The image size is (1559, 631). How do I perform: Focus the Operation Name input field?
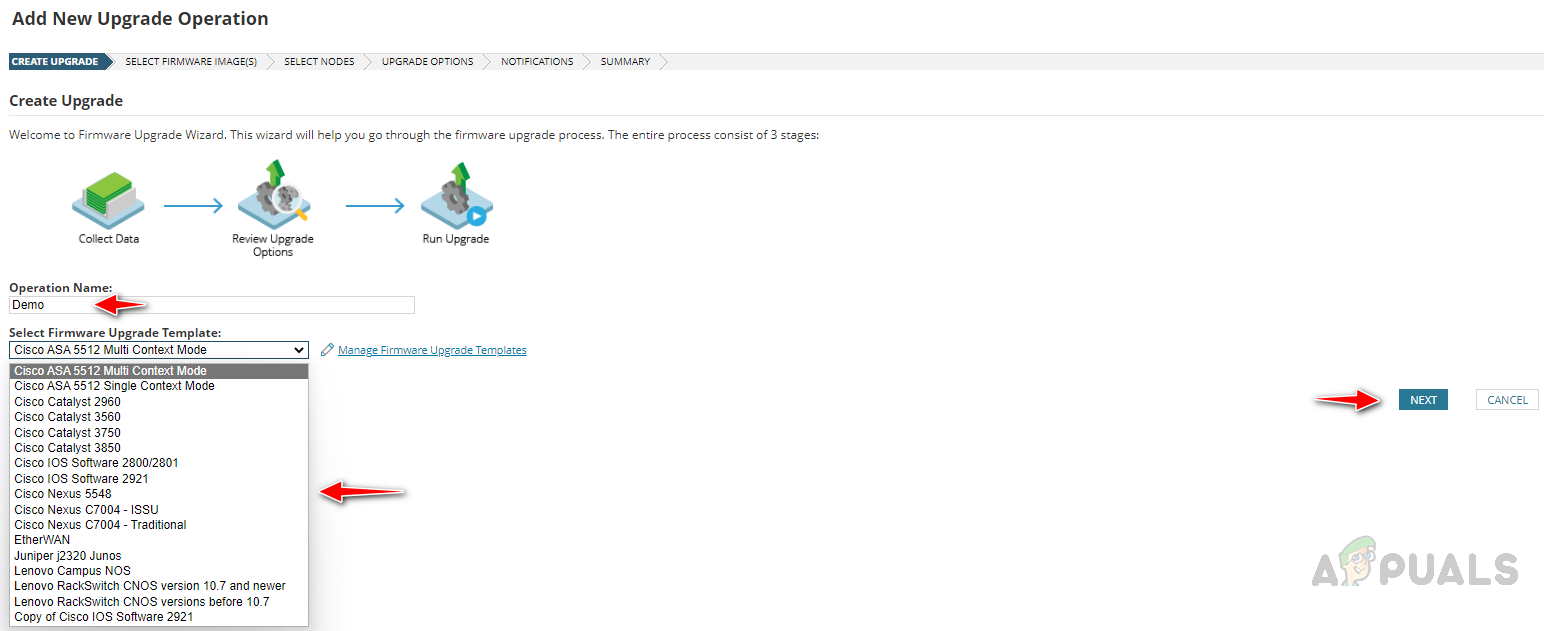[212, 305]
